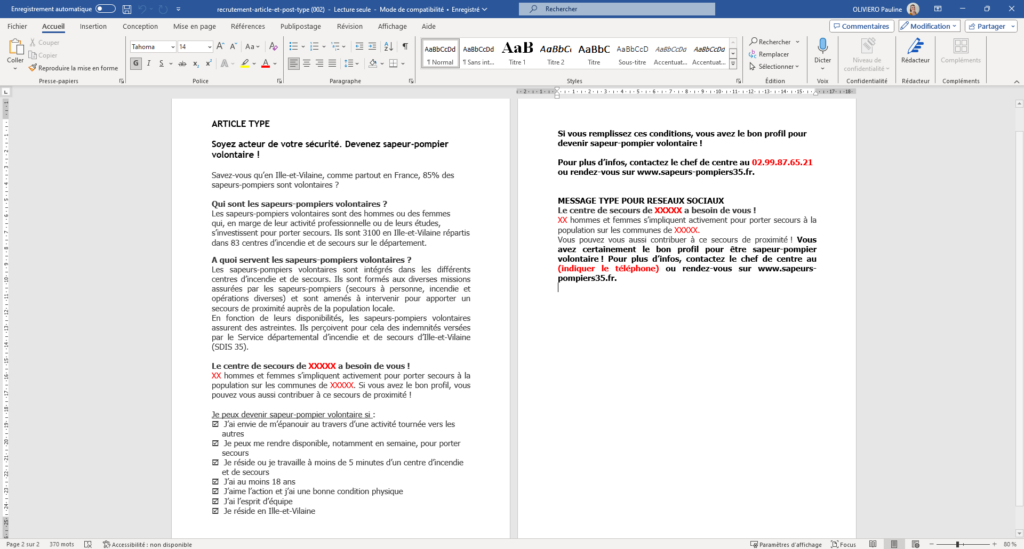This screenshot has height=549, width=1024.
Task: Open Paramètres d'affichage in the status bar
Action: (786, 544)
